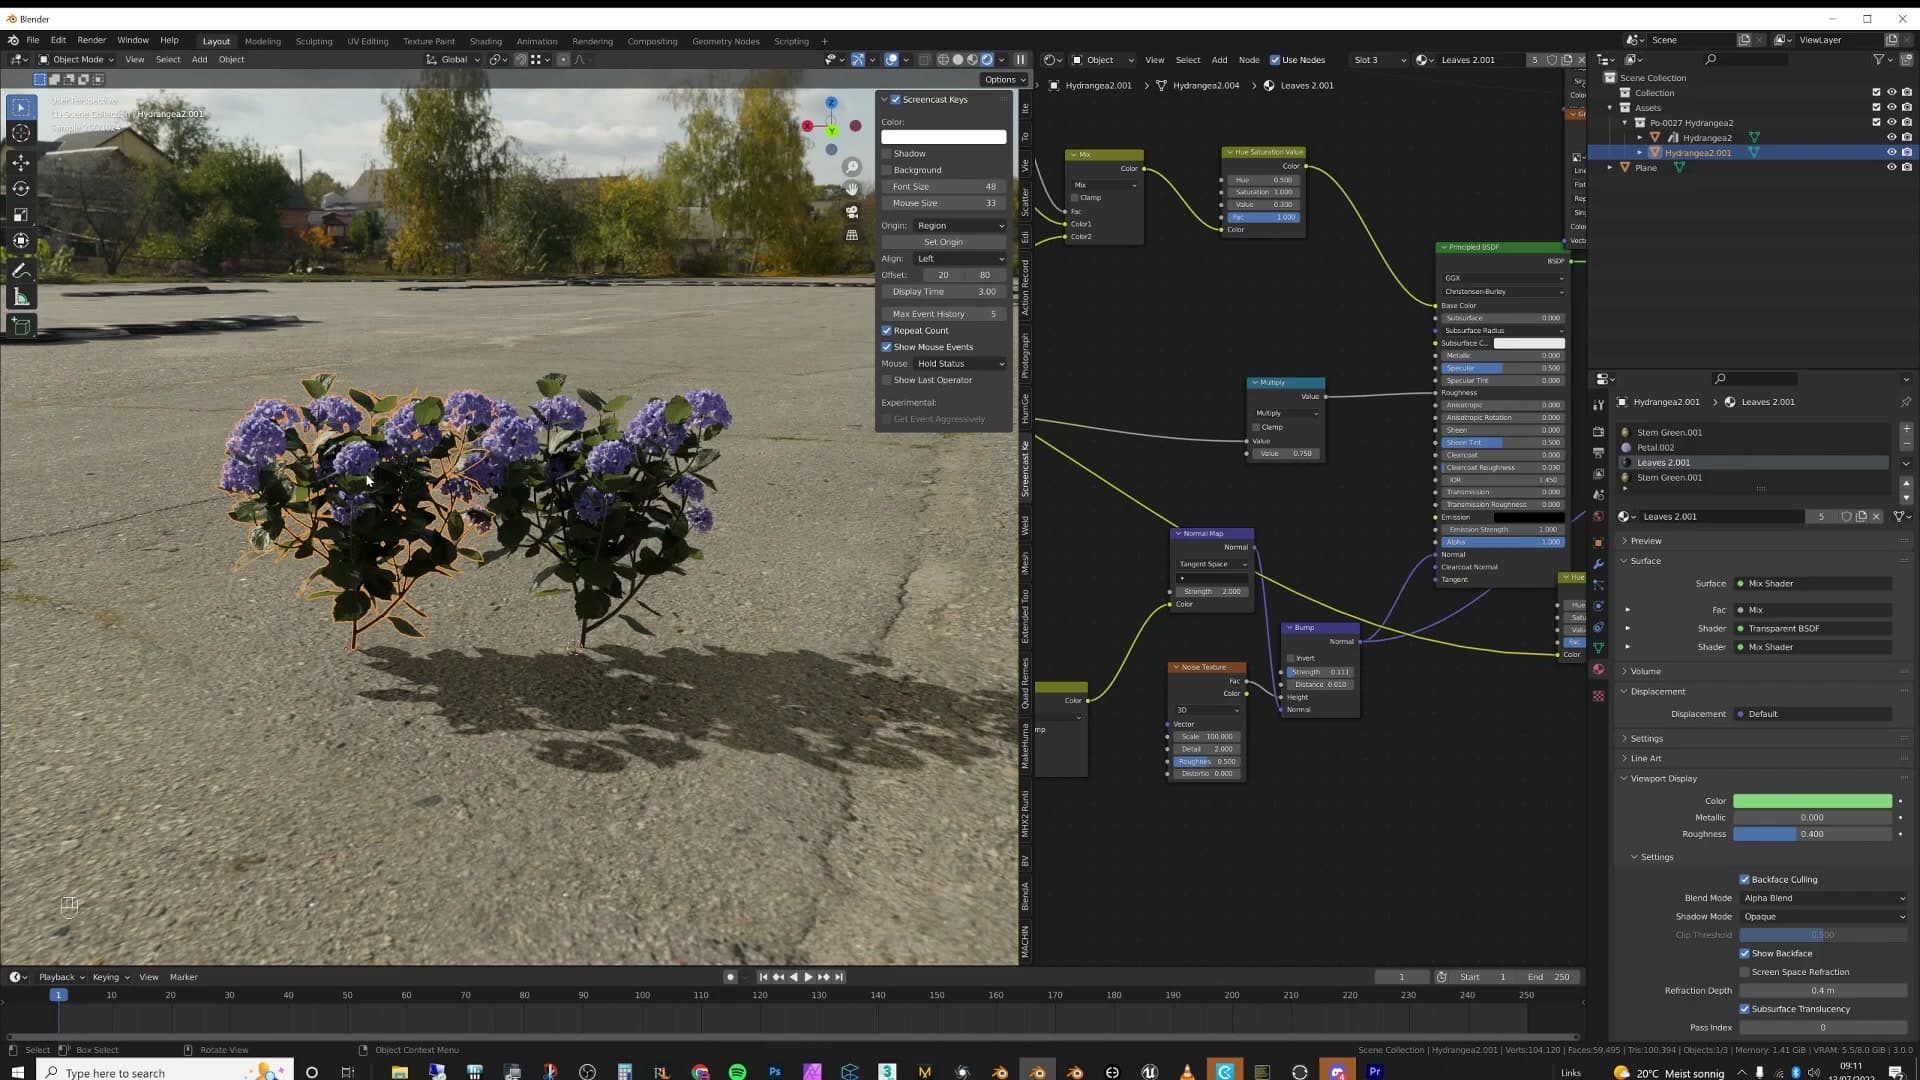Disable Show Mouse Events checkbox
1920x1080 pixels.
(x=886, y=347)
